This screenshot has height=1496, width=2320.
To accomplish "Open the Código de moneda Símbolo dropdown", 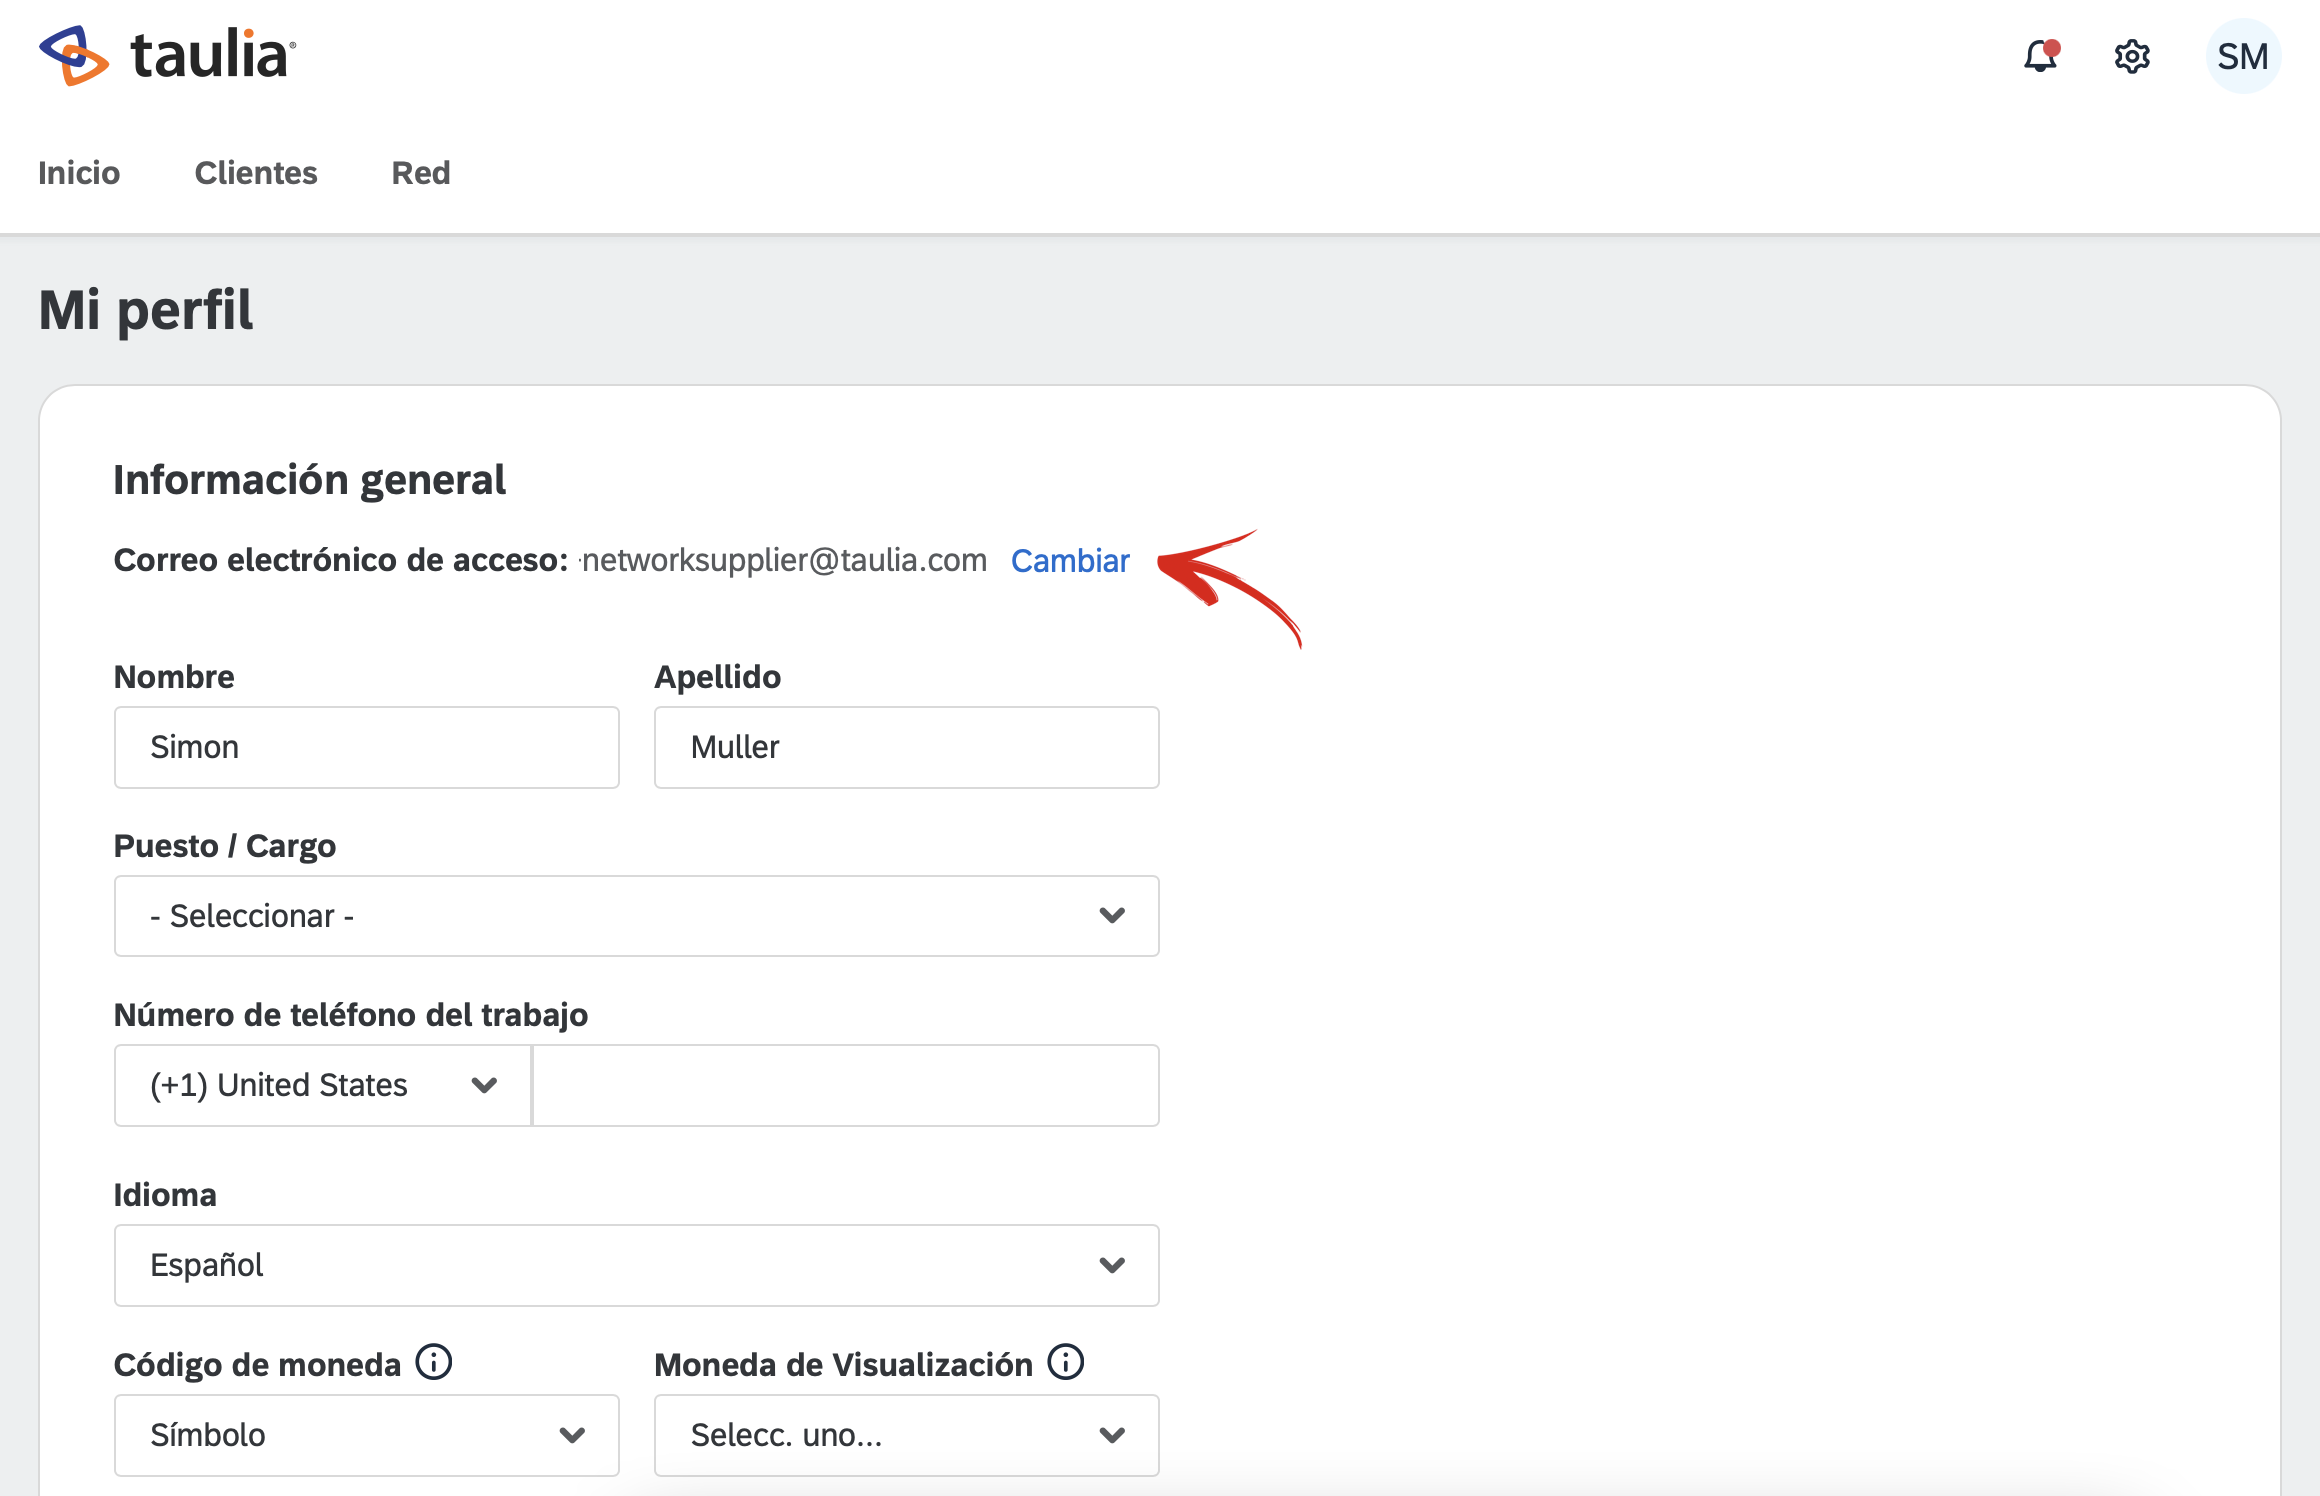I will [x=366, y=1435].
